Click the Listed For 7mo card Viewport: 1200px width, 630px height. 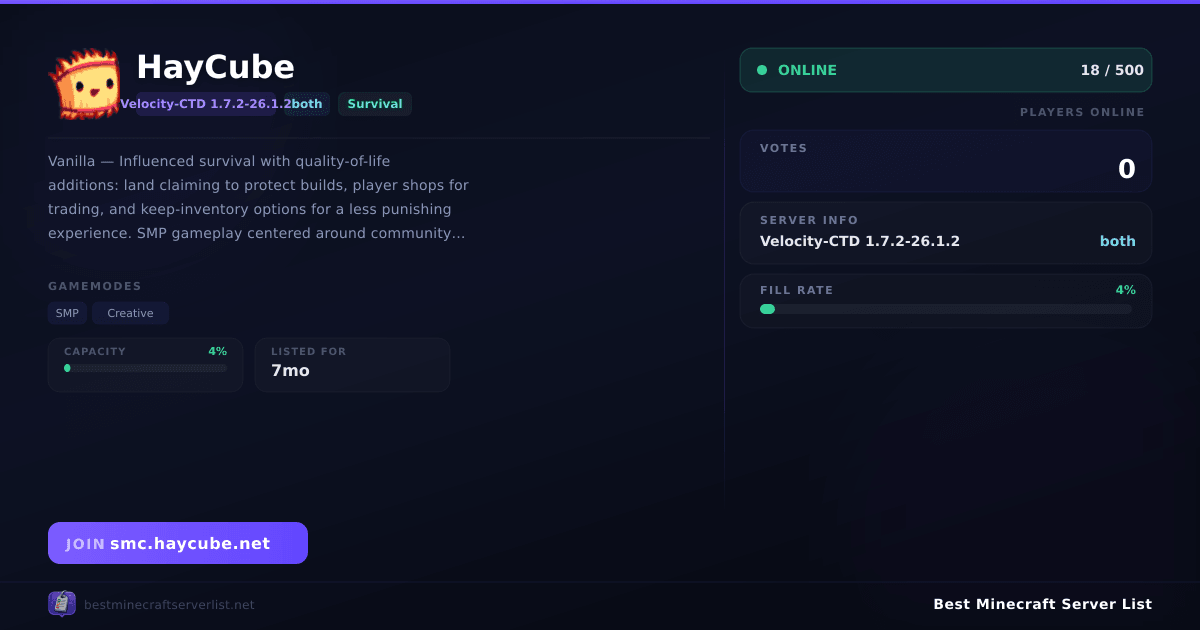[352, 364]
